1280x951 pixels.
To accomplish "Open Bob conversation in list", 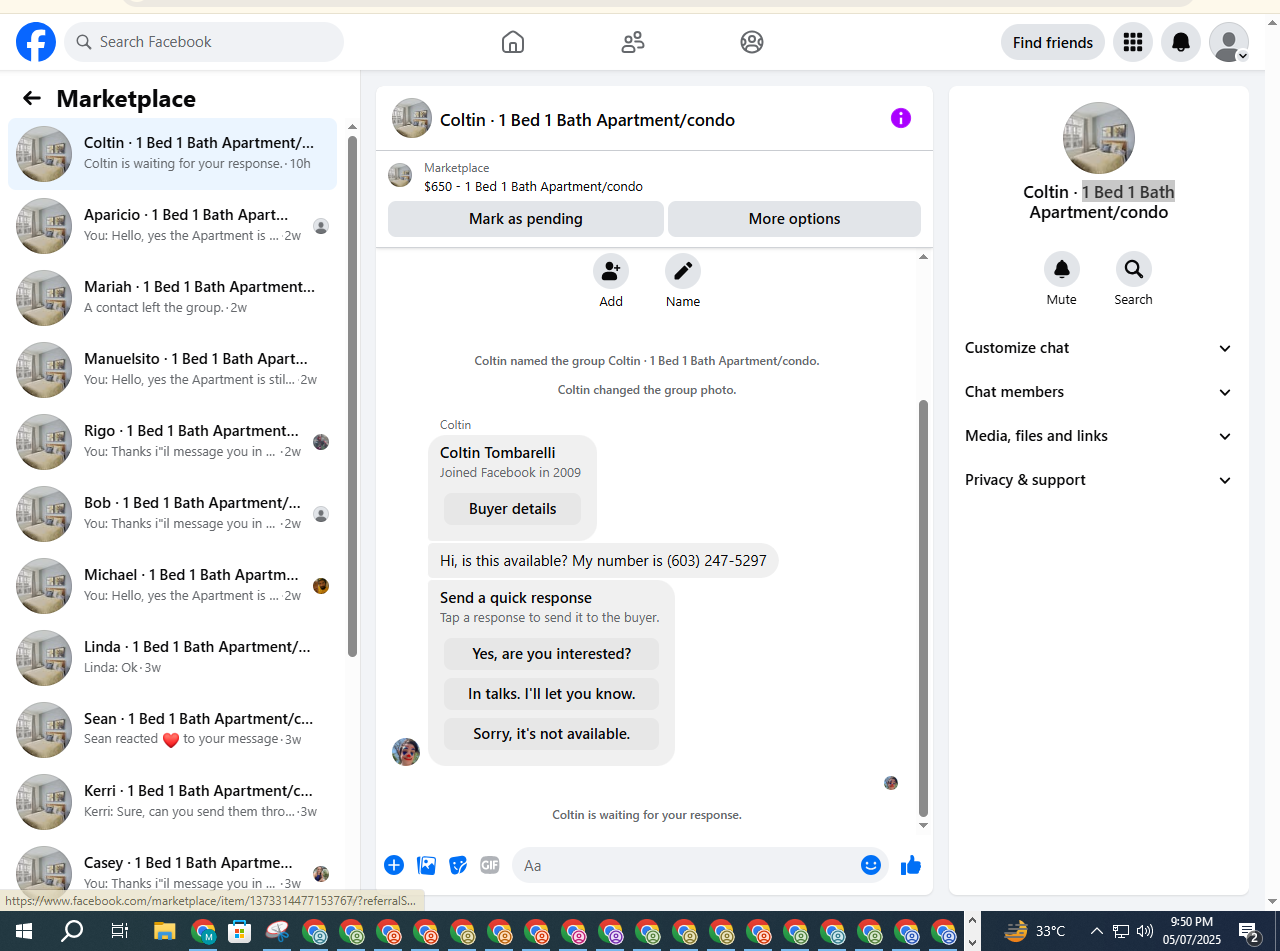I will 172,514.
